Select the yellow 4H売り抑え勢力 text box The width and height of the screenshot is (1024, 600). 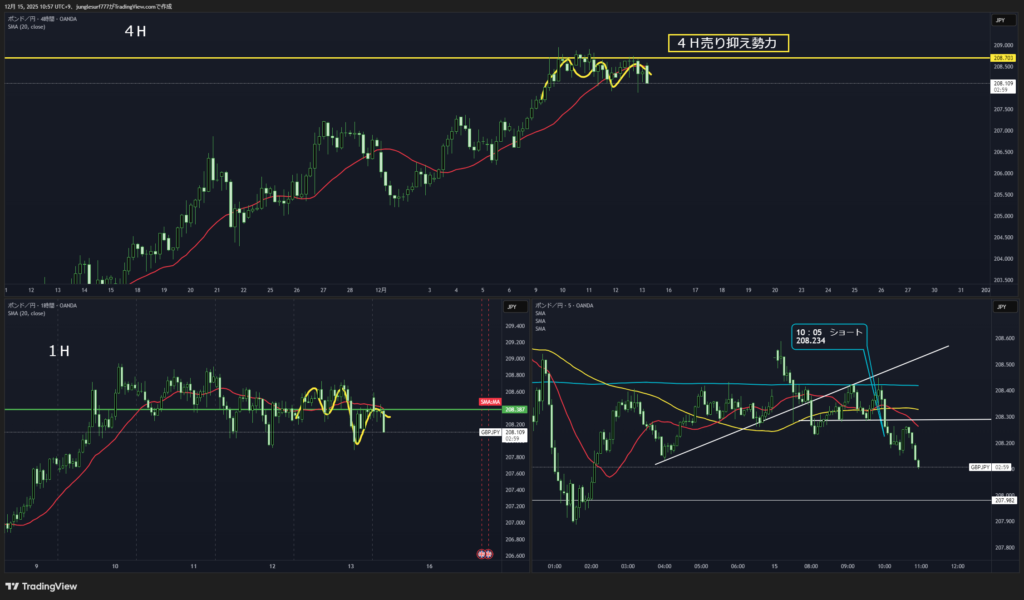[x=728, y=43]
